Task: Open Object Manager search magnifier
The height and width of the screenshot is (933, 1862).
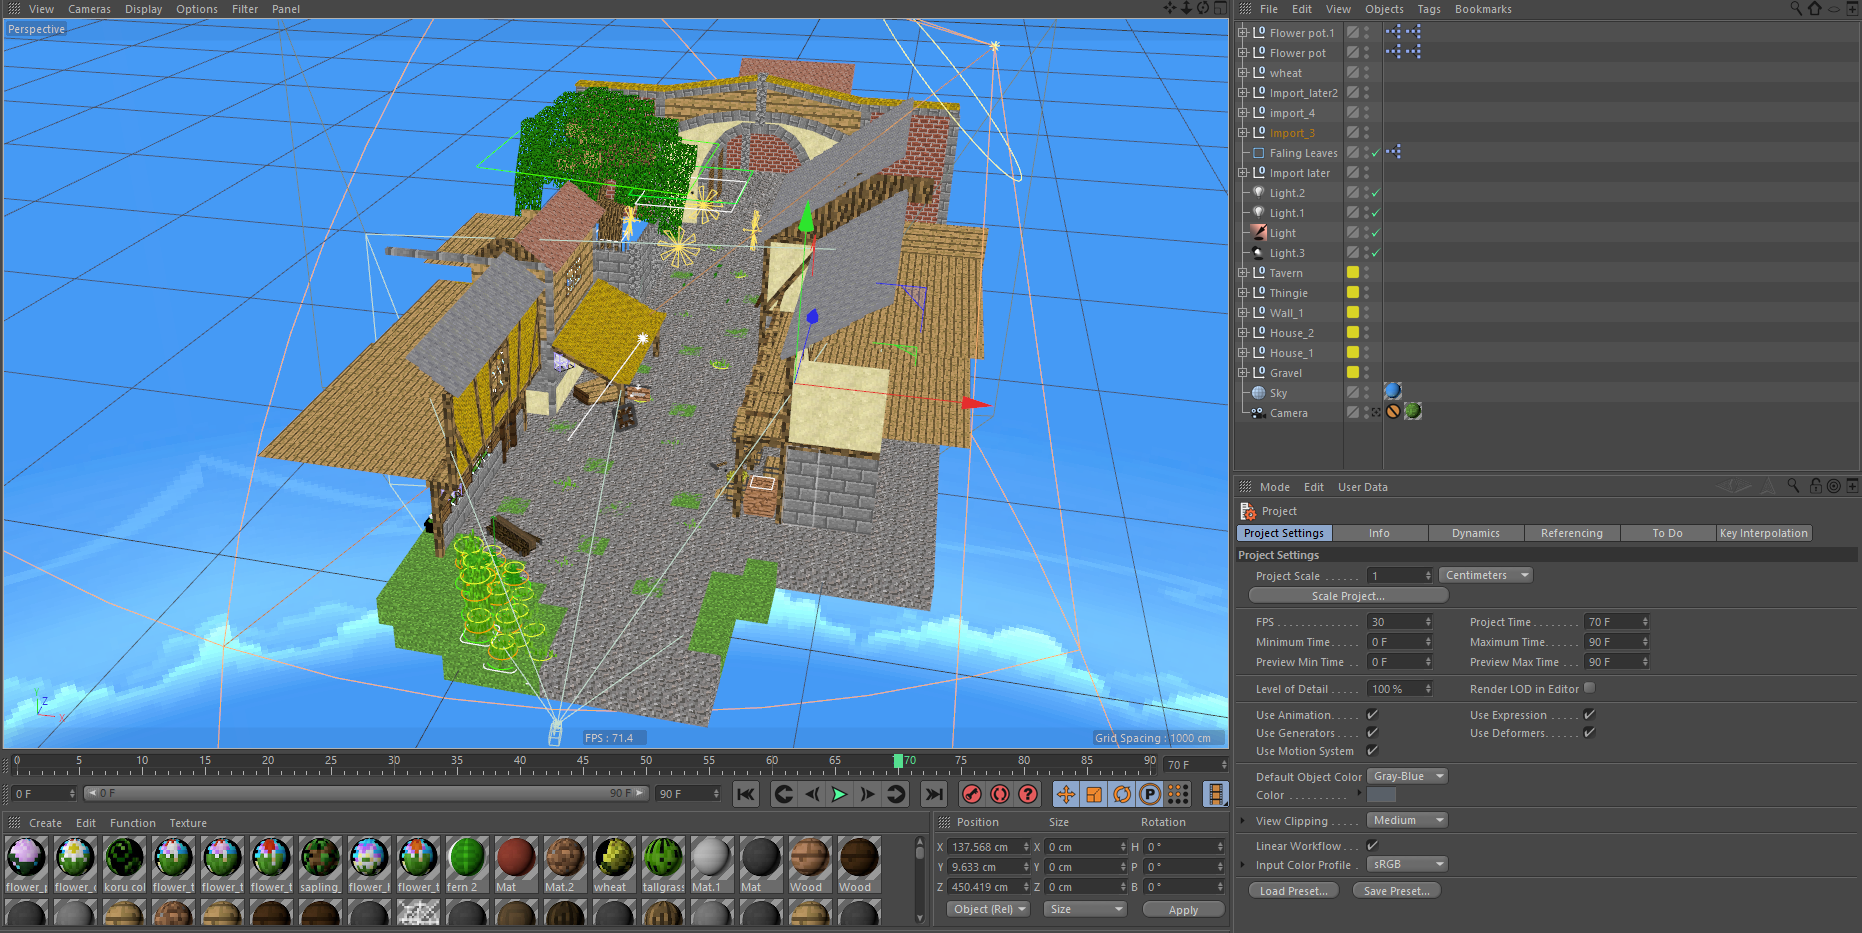Action: (x=1796, y=8)
